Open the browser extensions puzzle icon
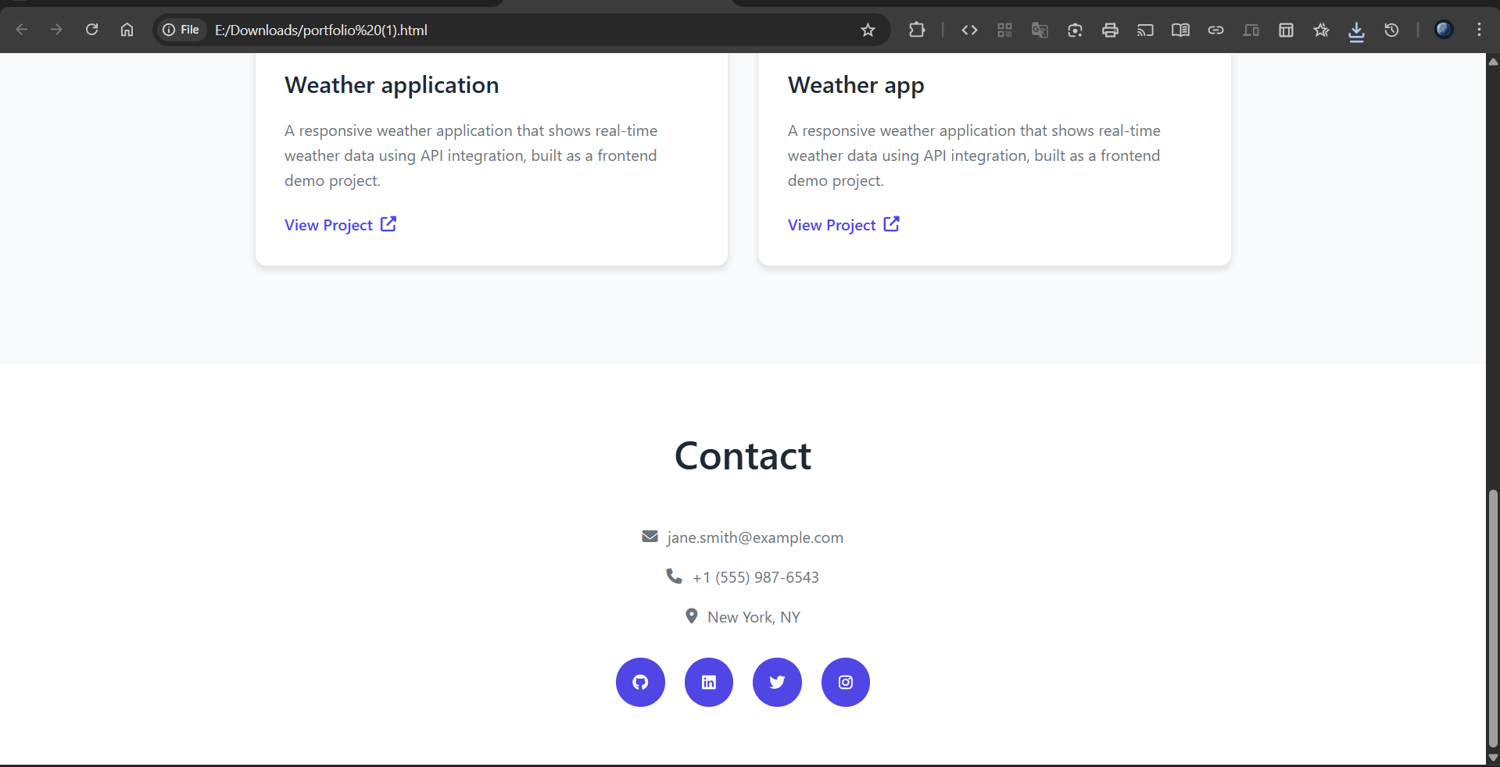1500x767 pixels. click(917, 30)
